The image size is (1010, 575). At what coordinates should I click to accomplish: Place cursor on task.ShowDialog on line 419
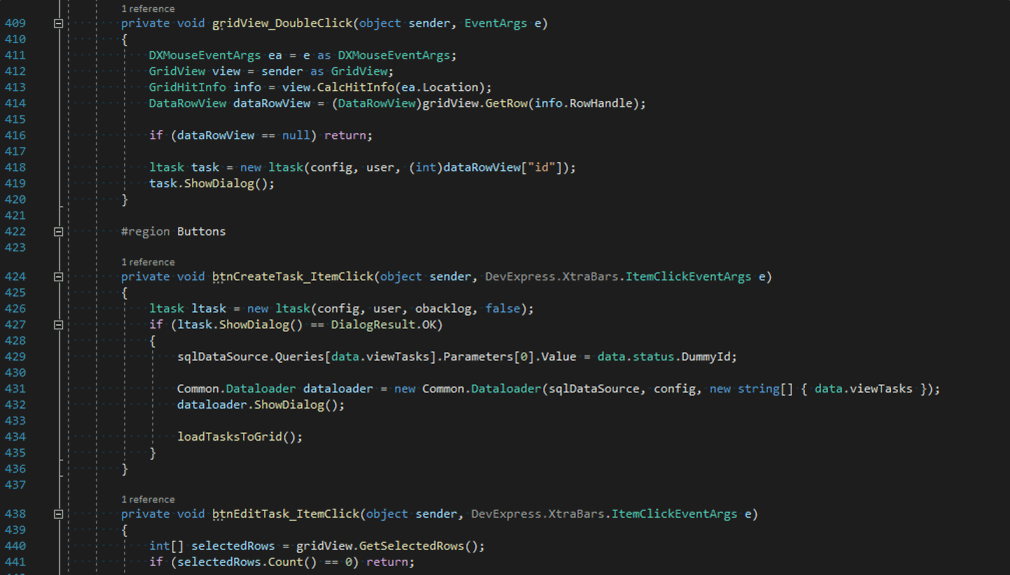(x=211, y=183)
